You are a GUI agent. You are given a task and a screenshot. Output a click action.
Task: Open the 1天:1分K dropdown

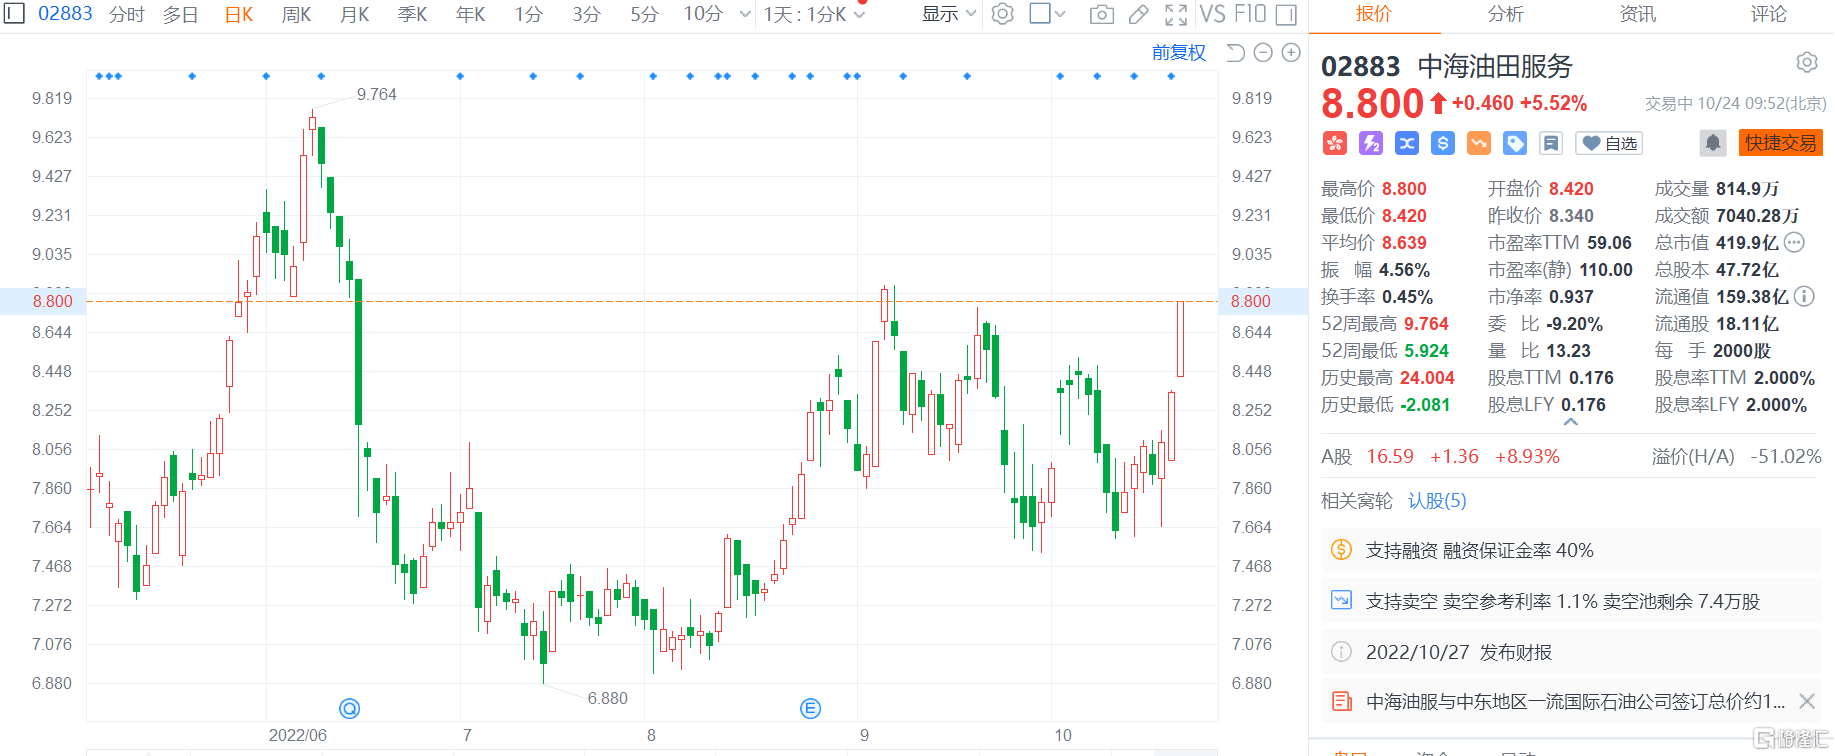pyautogui.click(x=814, y=14)
